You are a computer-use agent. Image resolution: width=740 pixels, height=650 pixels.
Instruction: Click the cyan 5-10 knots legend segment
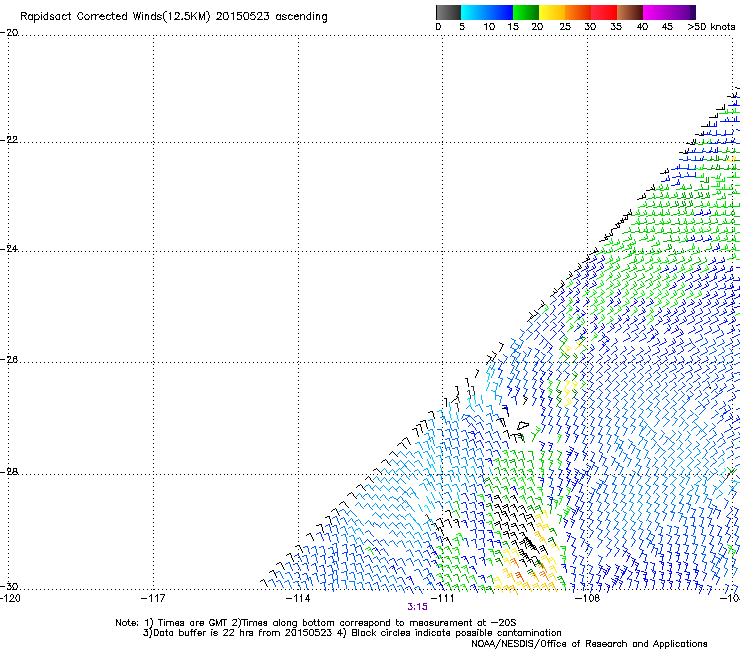[474, 12]
